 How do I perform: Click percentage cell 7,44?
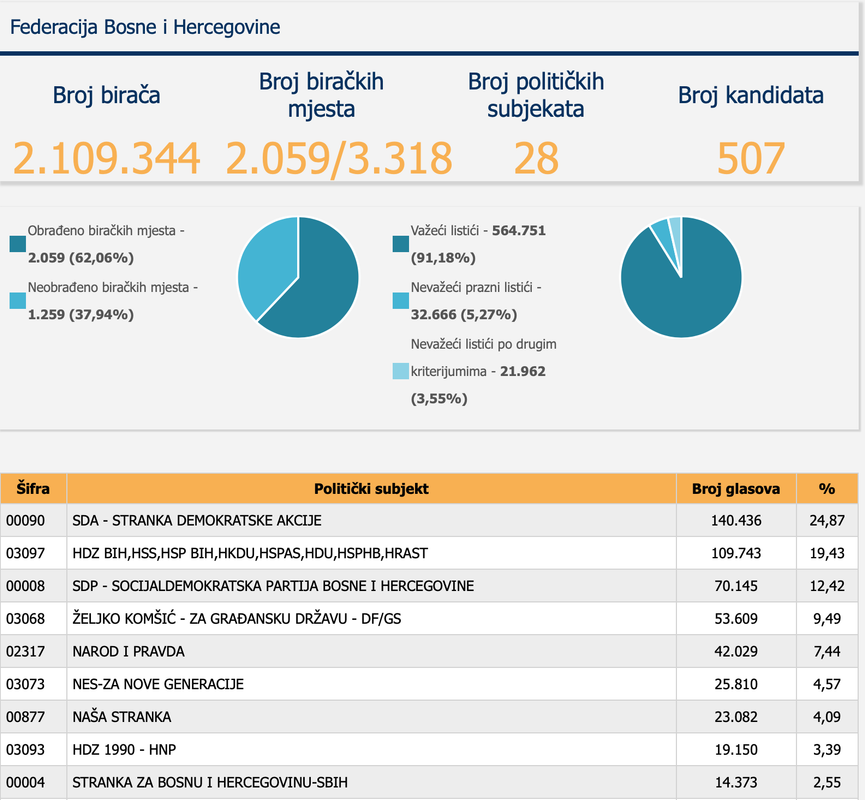pyautogui.click(x=827, y=651)
